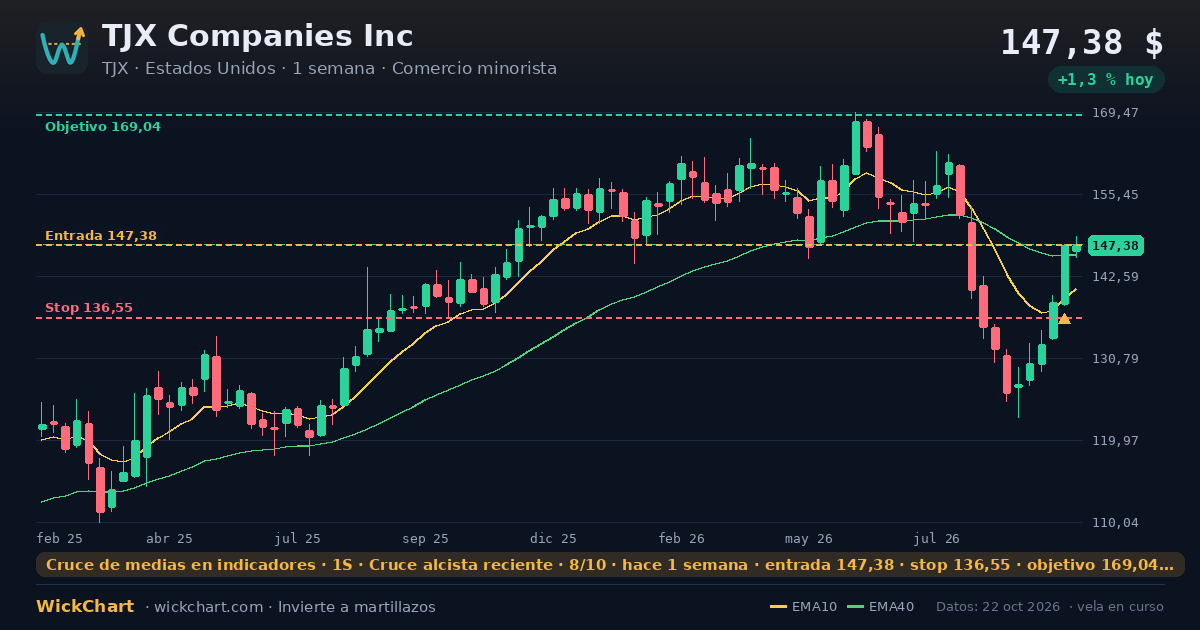Click the 130,79 price axis label

point(1116,358)
